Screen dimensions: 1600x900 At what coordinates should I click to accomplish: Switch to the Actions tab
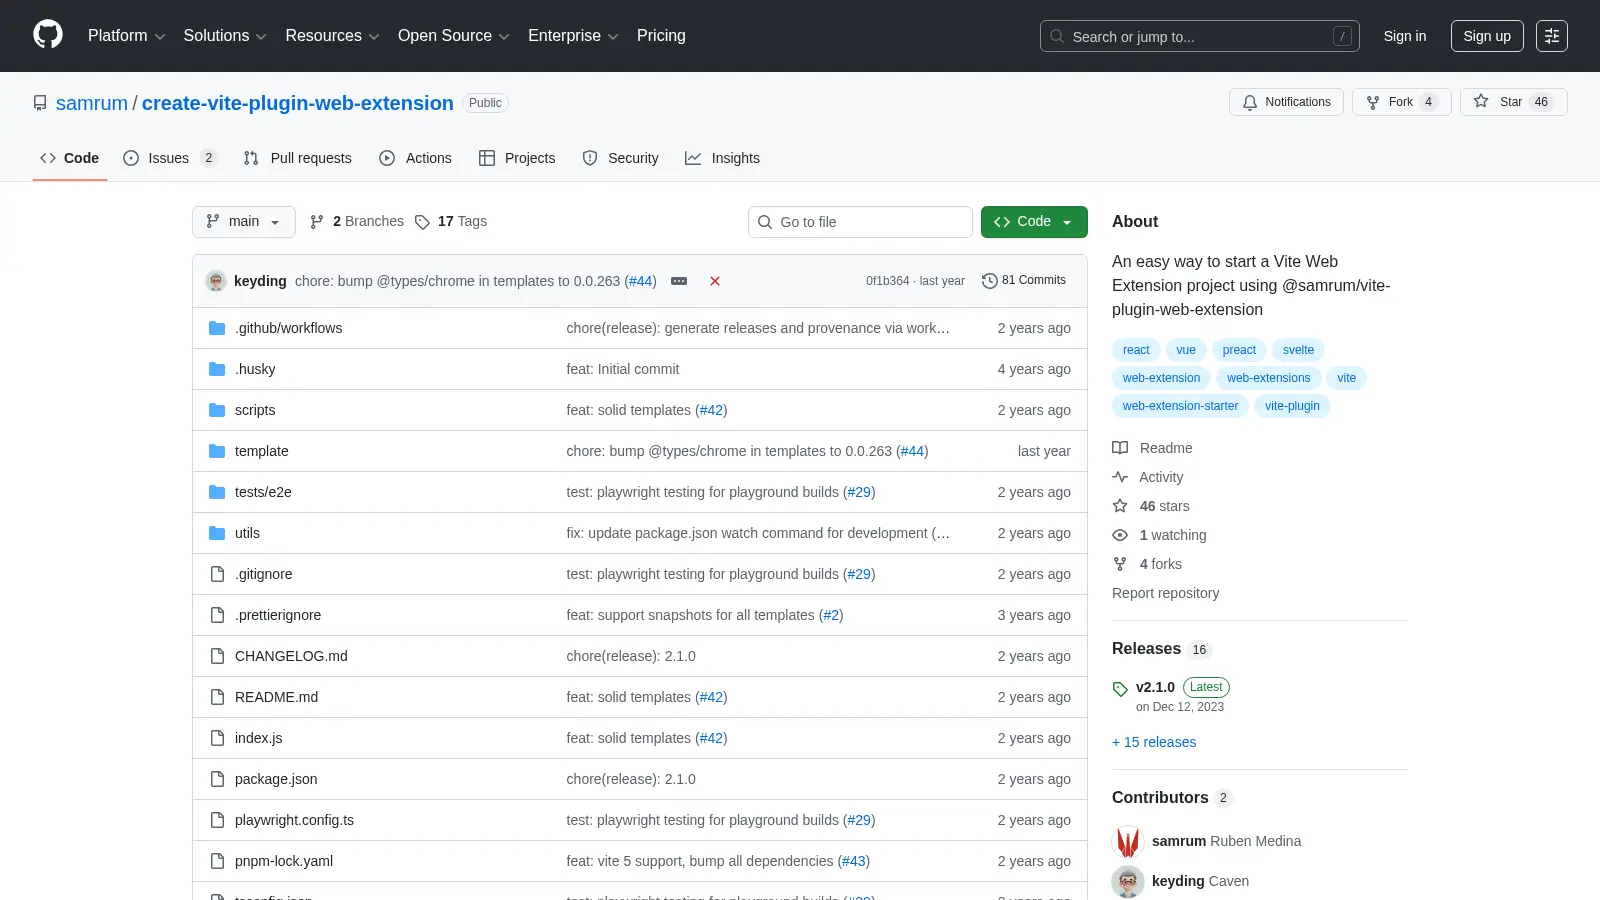pyautogui.click(x=415, y=158)
